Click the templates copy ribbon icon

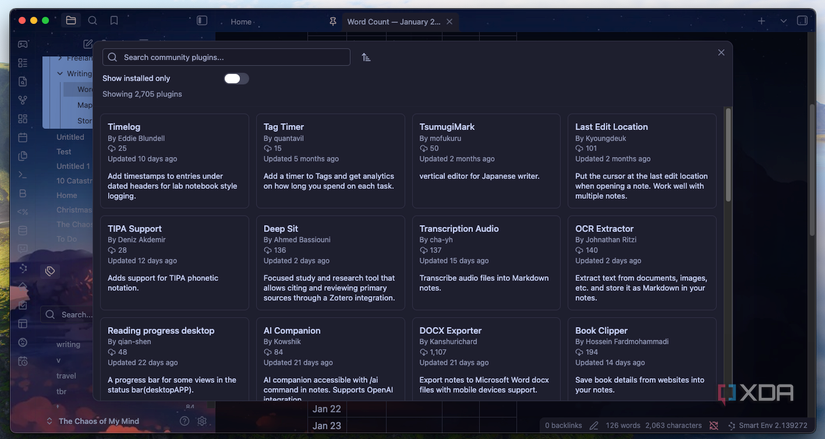[23, 156]
